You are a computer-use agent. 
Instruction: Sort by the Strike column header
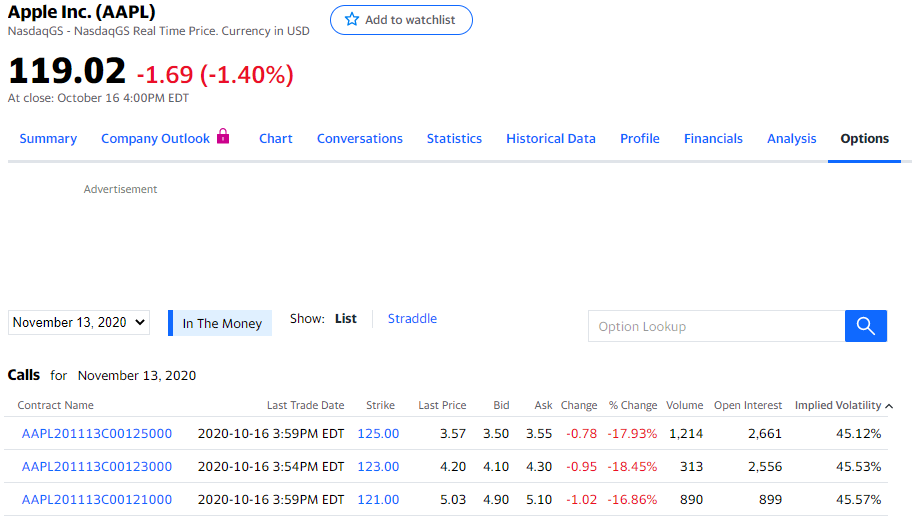click(x=380, y=406)
